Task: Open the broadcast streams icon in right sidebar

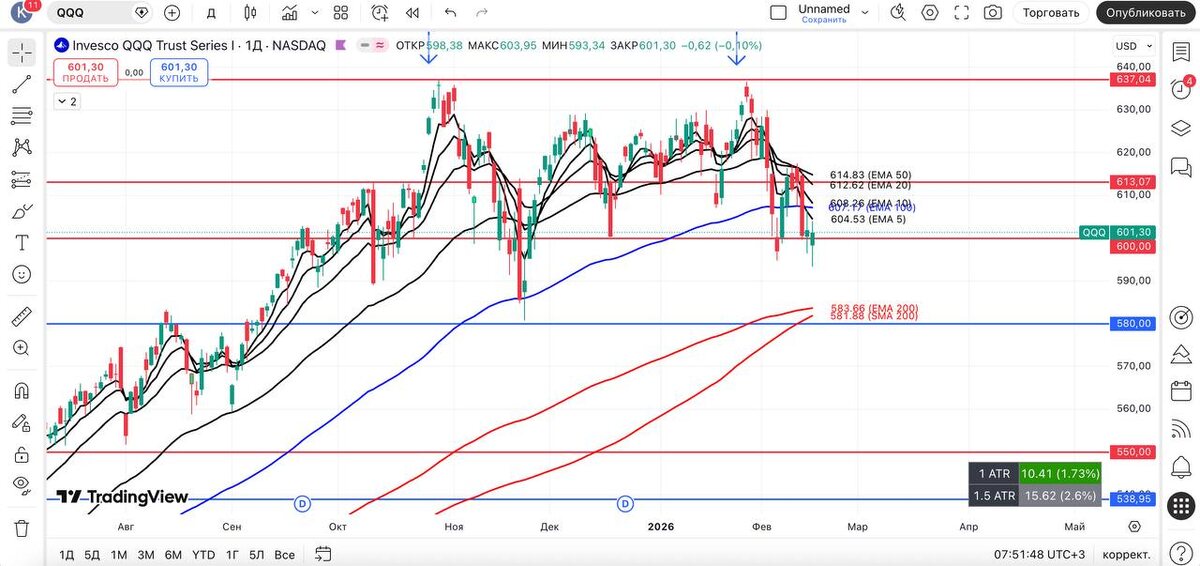Action: [1180, 430]
